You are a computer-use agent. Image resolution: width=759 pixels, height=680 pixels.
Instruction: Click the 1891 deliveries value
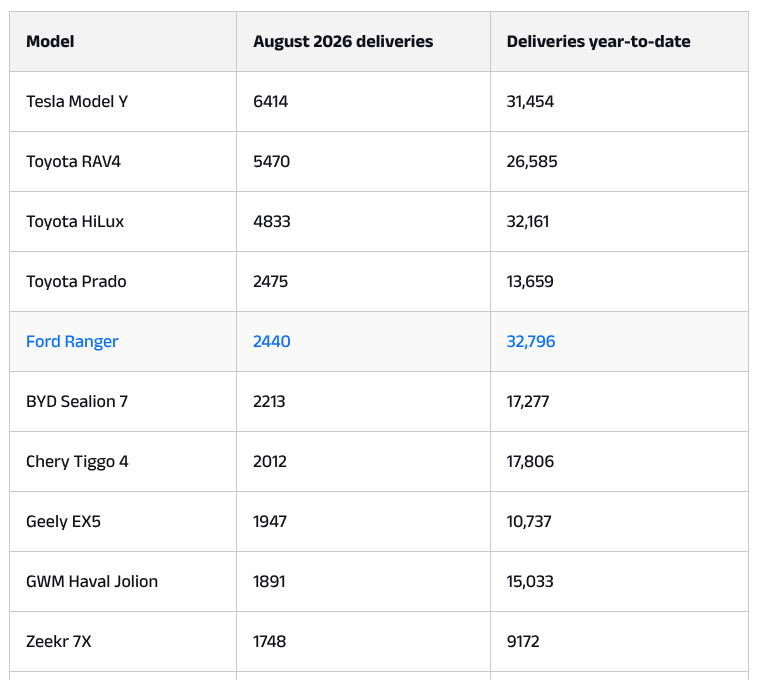[x=269, y=582]
